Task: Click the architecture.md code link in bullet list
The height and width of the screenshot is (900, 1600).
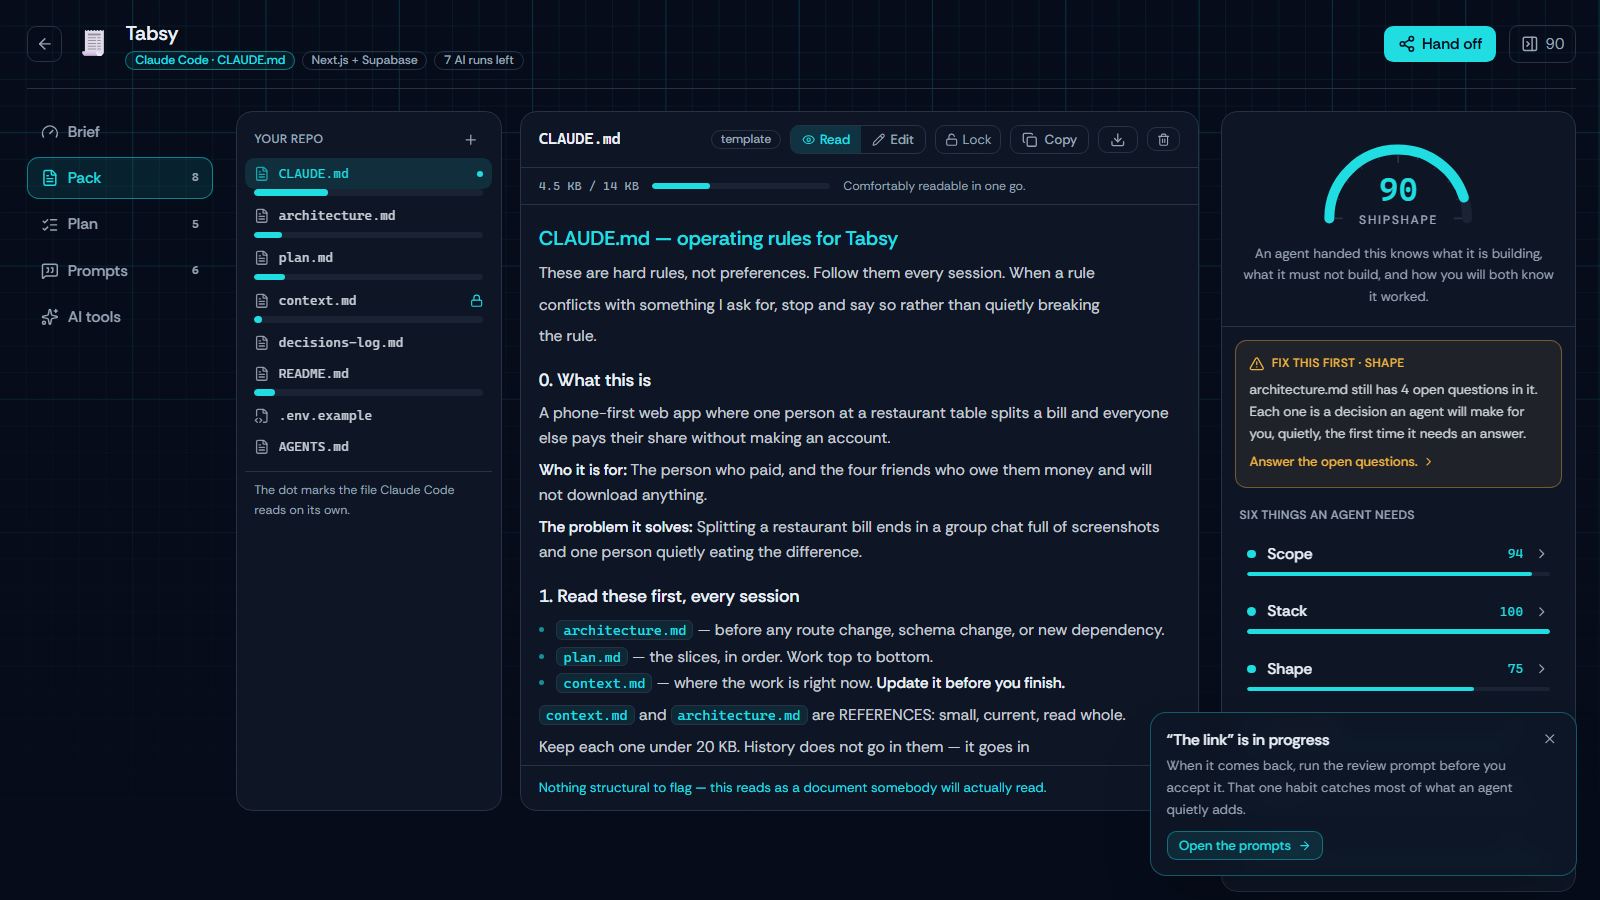Action: click(x=625, y=630)
